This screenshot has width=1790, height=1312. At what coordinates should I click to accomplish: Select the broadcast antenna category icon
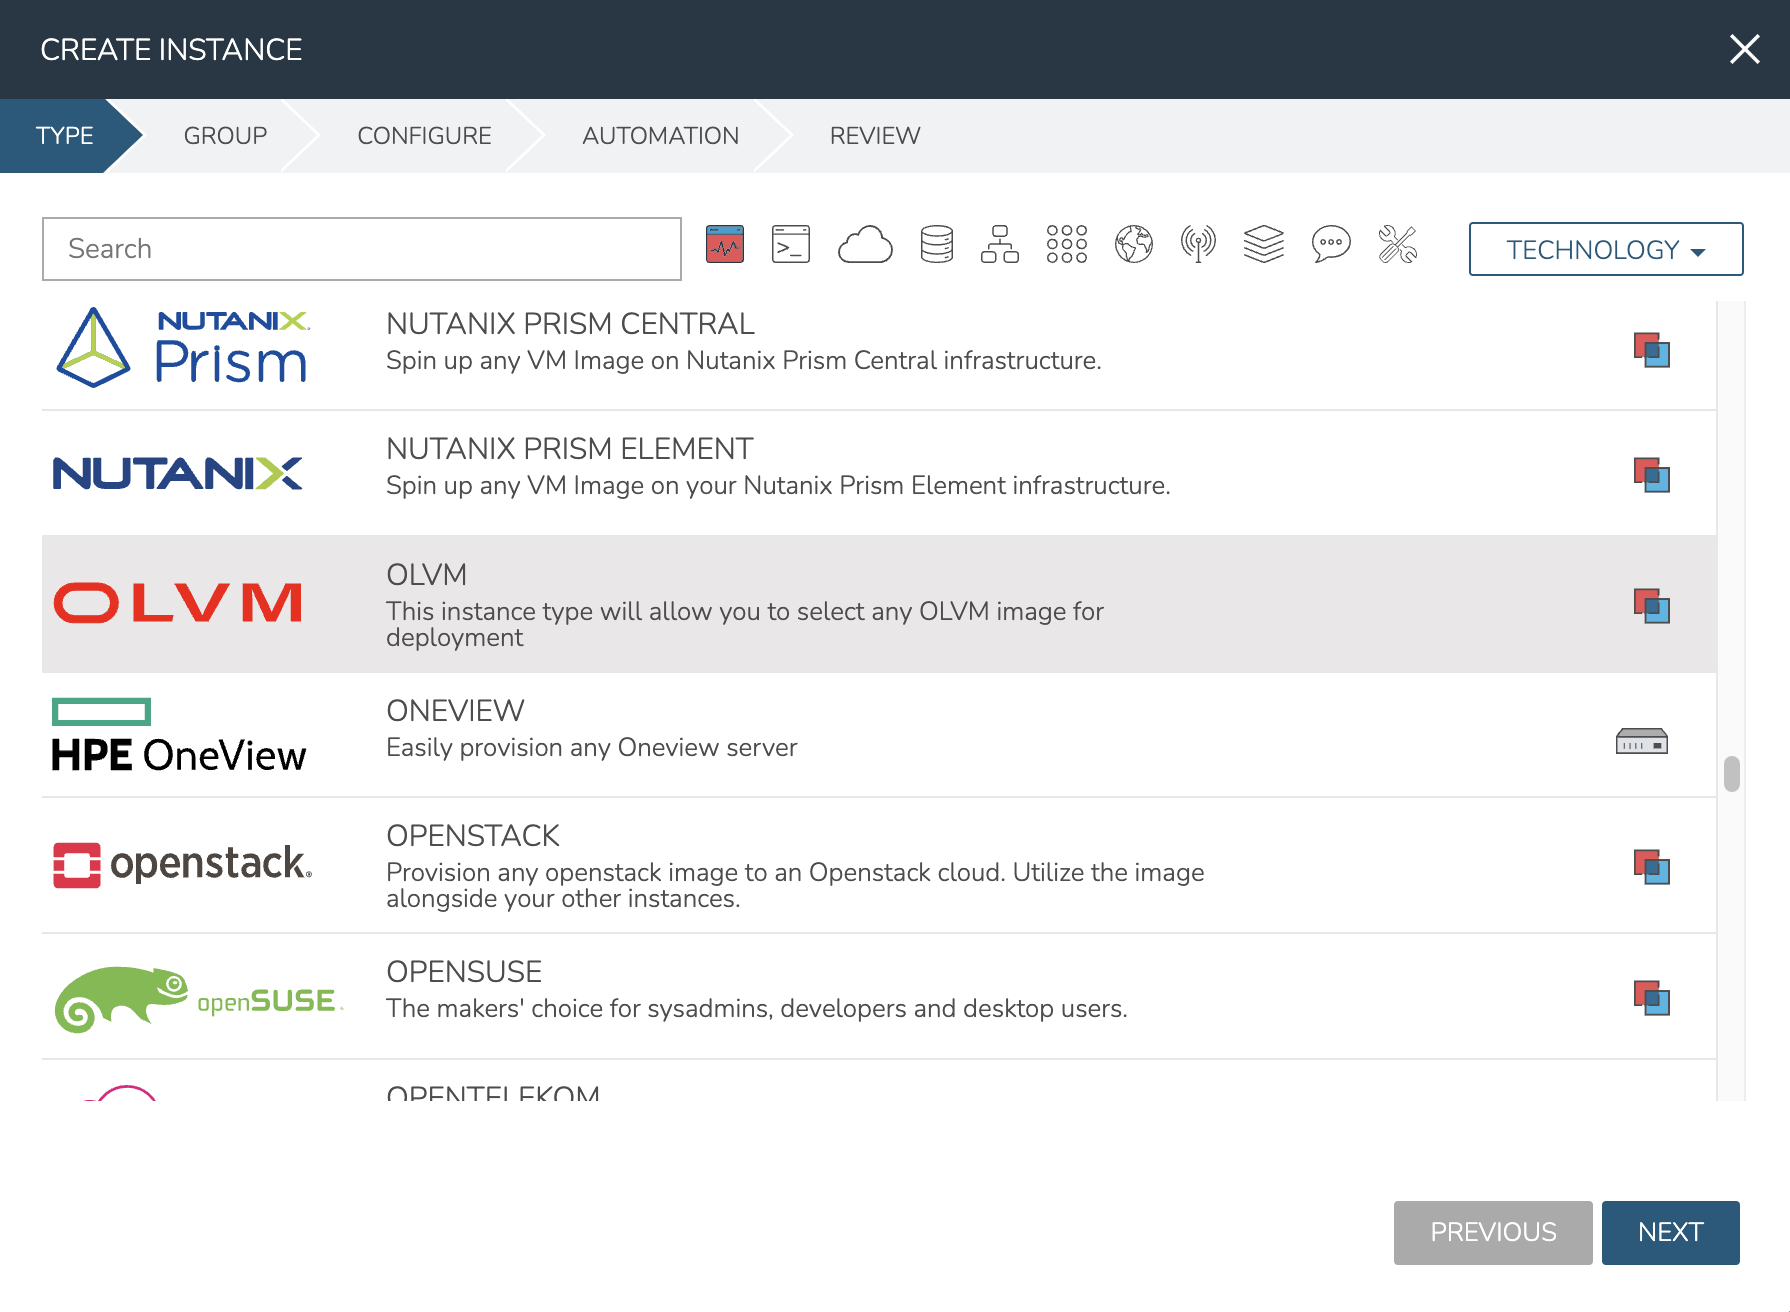coord(1198,245)
